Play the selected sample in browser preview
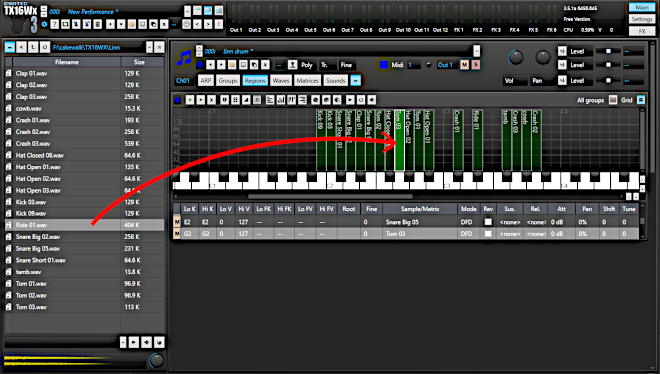 point(134,342)
